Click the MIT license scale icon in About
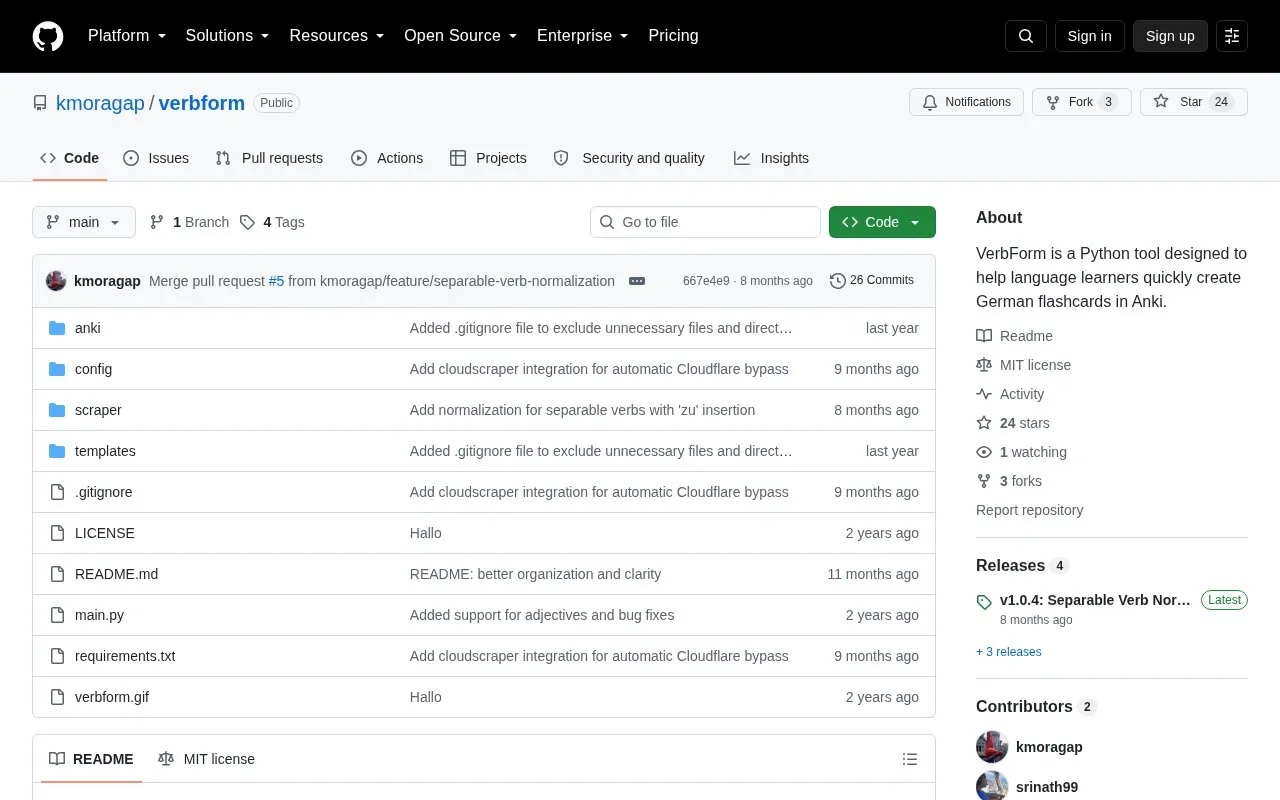 (x=984, y=365)
